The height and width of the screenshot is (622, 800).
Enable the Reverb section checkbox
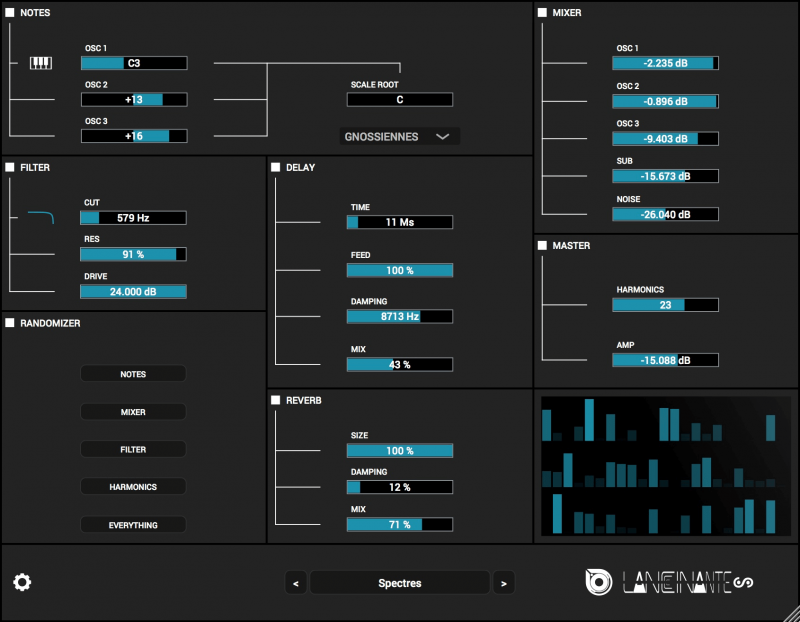click(276, 400)
